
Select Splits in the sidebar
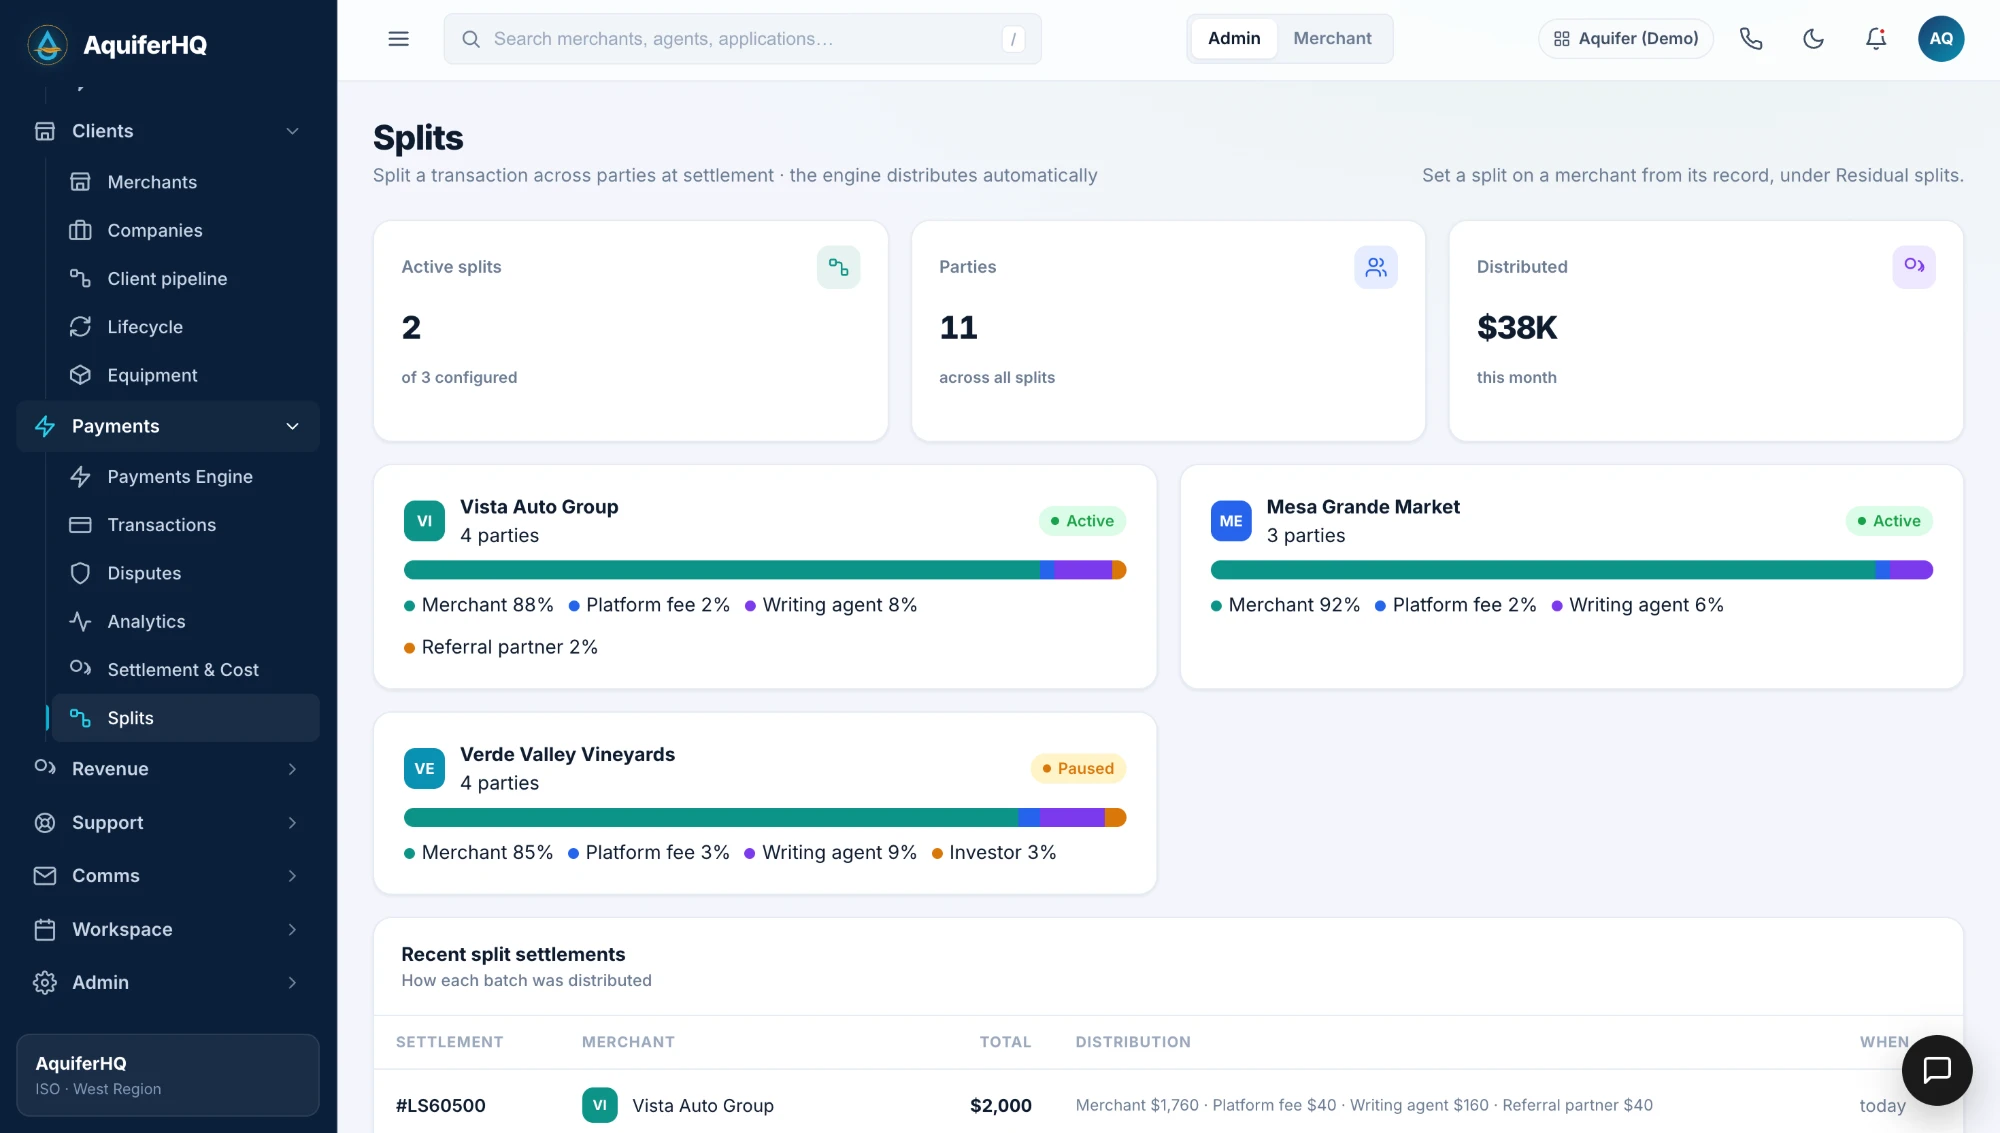point(185,718)
